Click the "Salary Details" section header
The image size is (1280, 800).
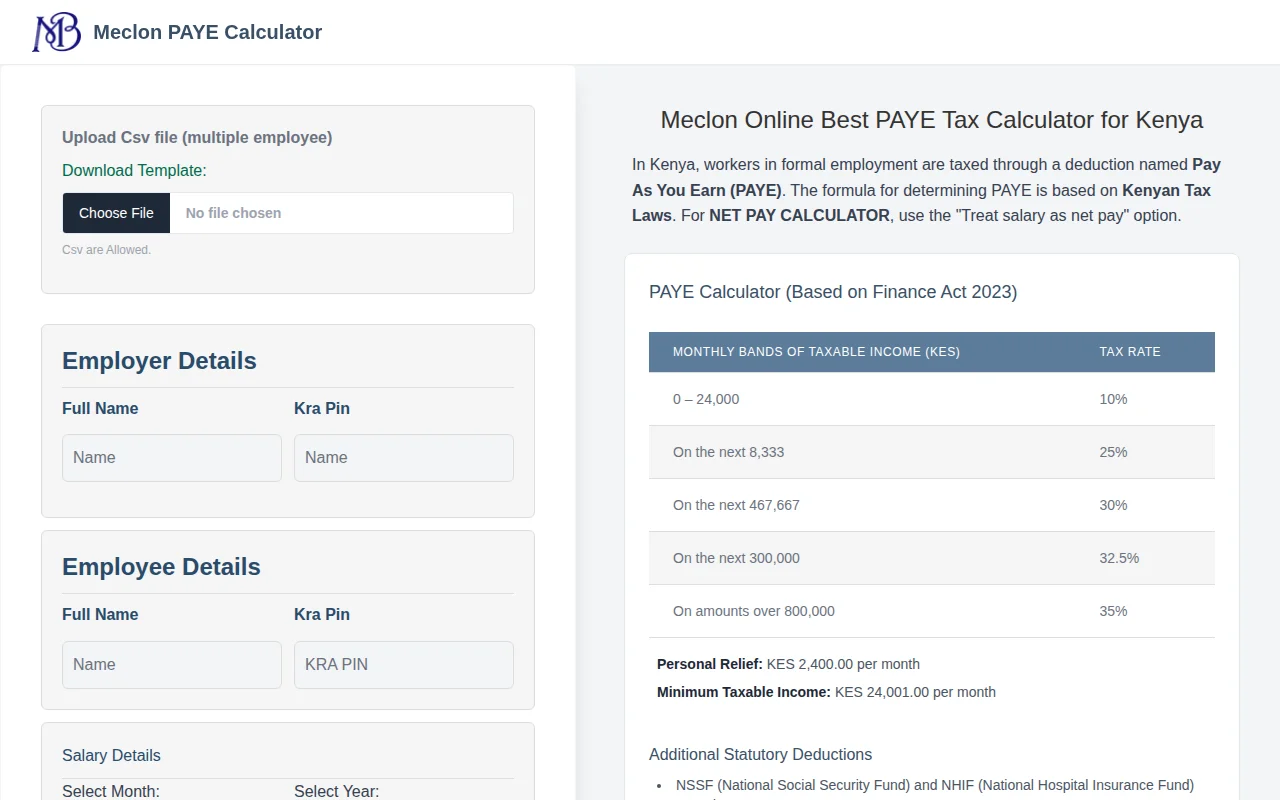click(111, 755)
